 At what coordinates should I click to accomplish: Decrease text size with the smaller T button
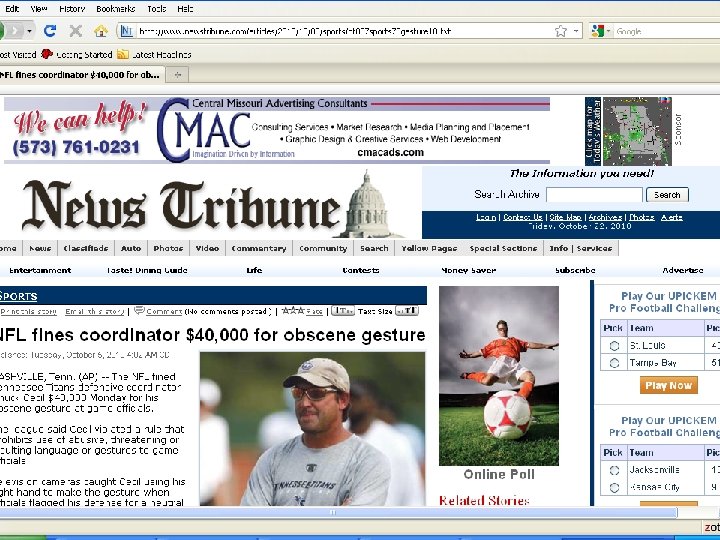(x=343, y=311)
